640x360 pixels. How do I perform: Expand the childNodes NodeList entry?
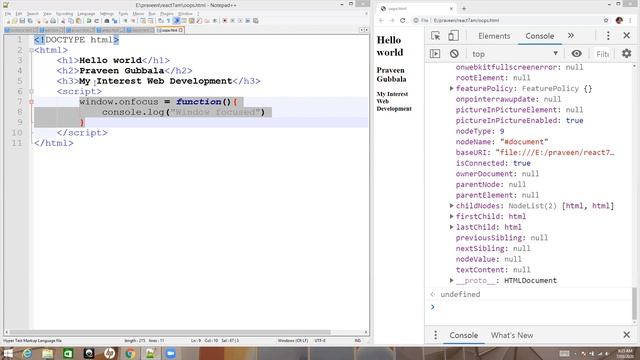[451, 206]
